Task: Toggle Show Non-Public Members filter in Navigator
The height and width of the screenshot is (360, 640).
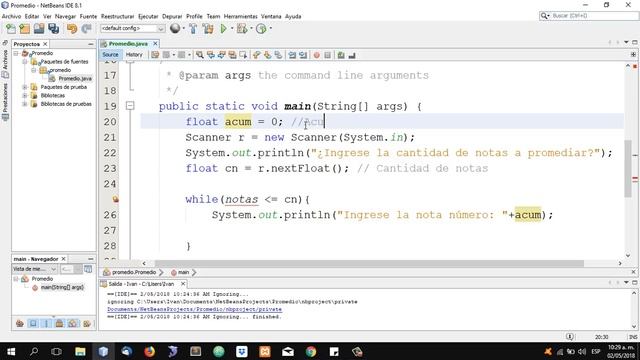Action: click(59, 324)
